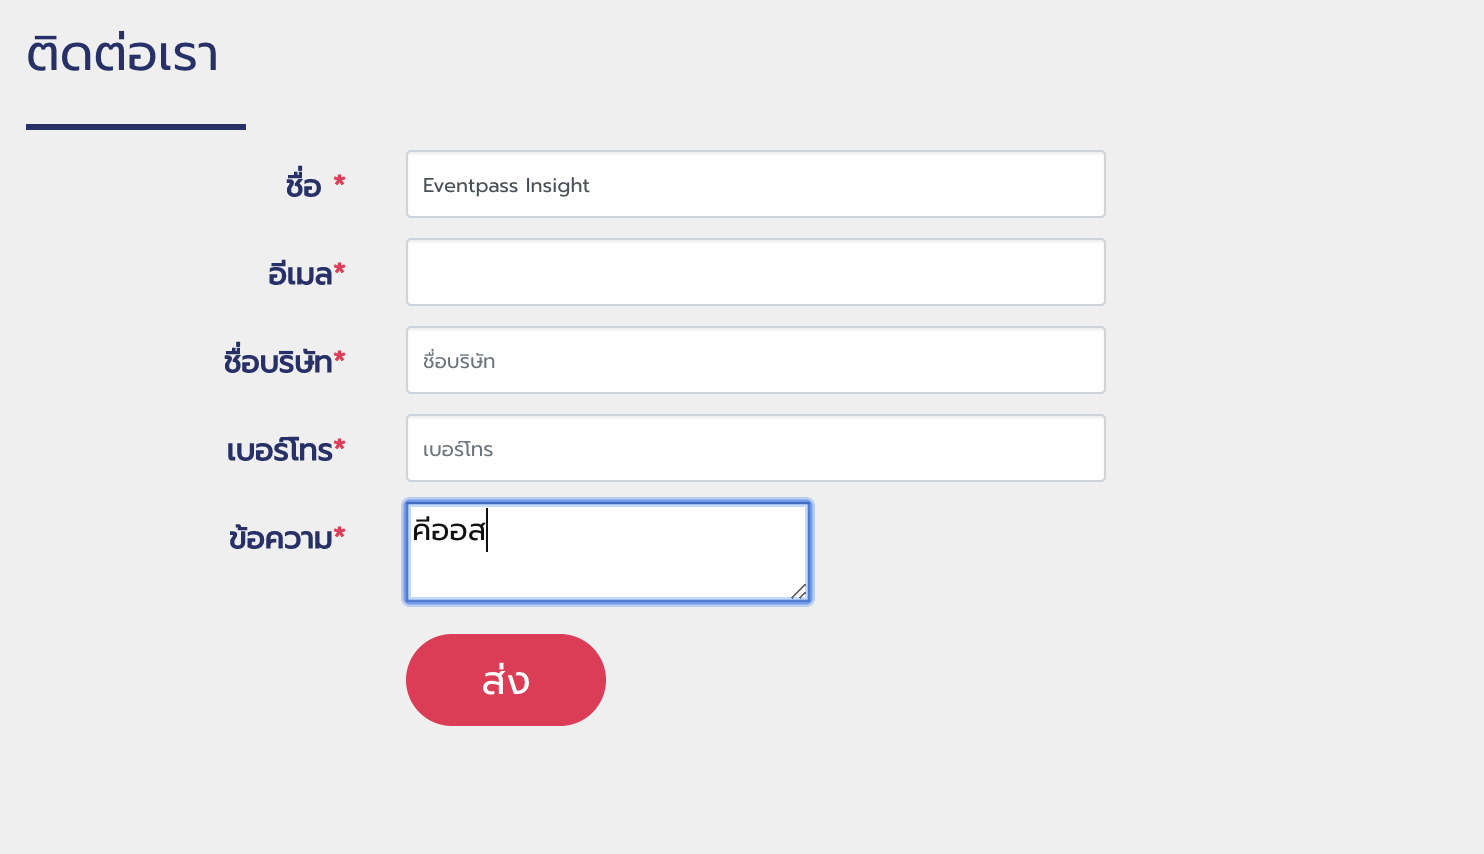Click the red asterisk after ชื่อบริษัท
Viewport: 1484px width, 854px height.
point(340,357)
